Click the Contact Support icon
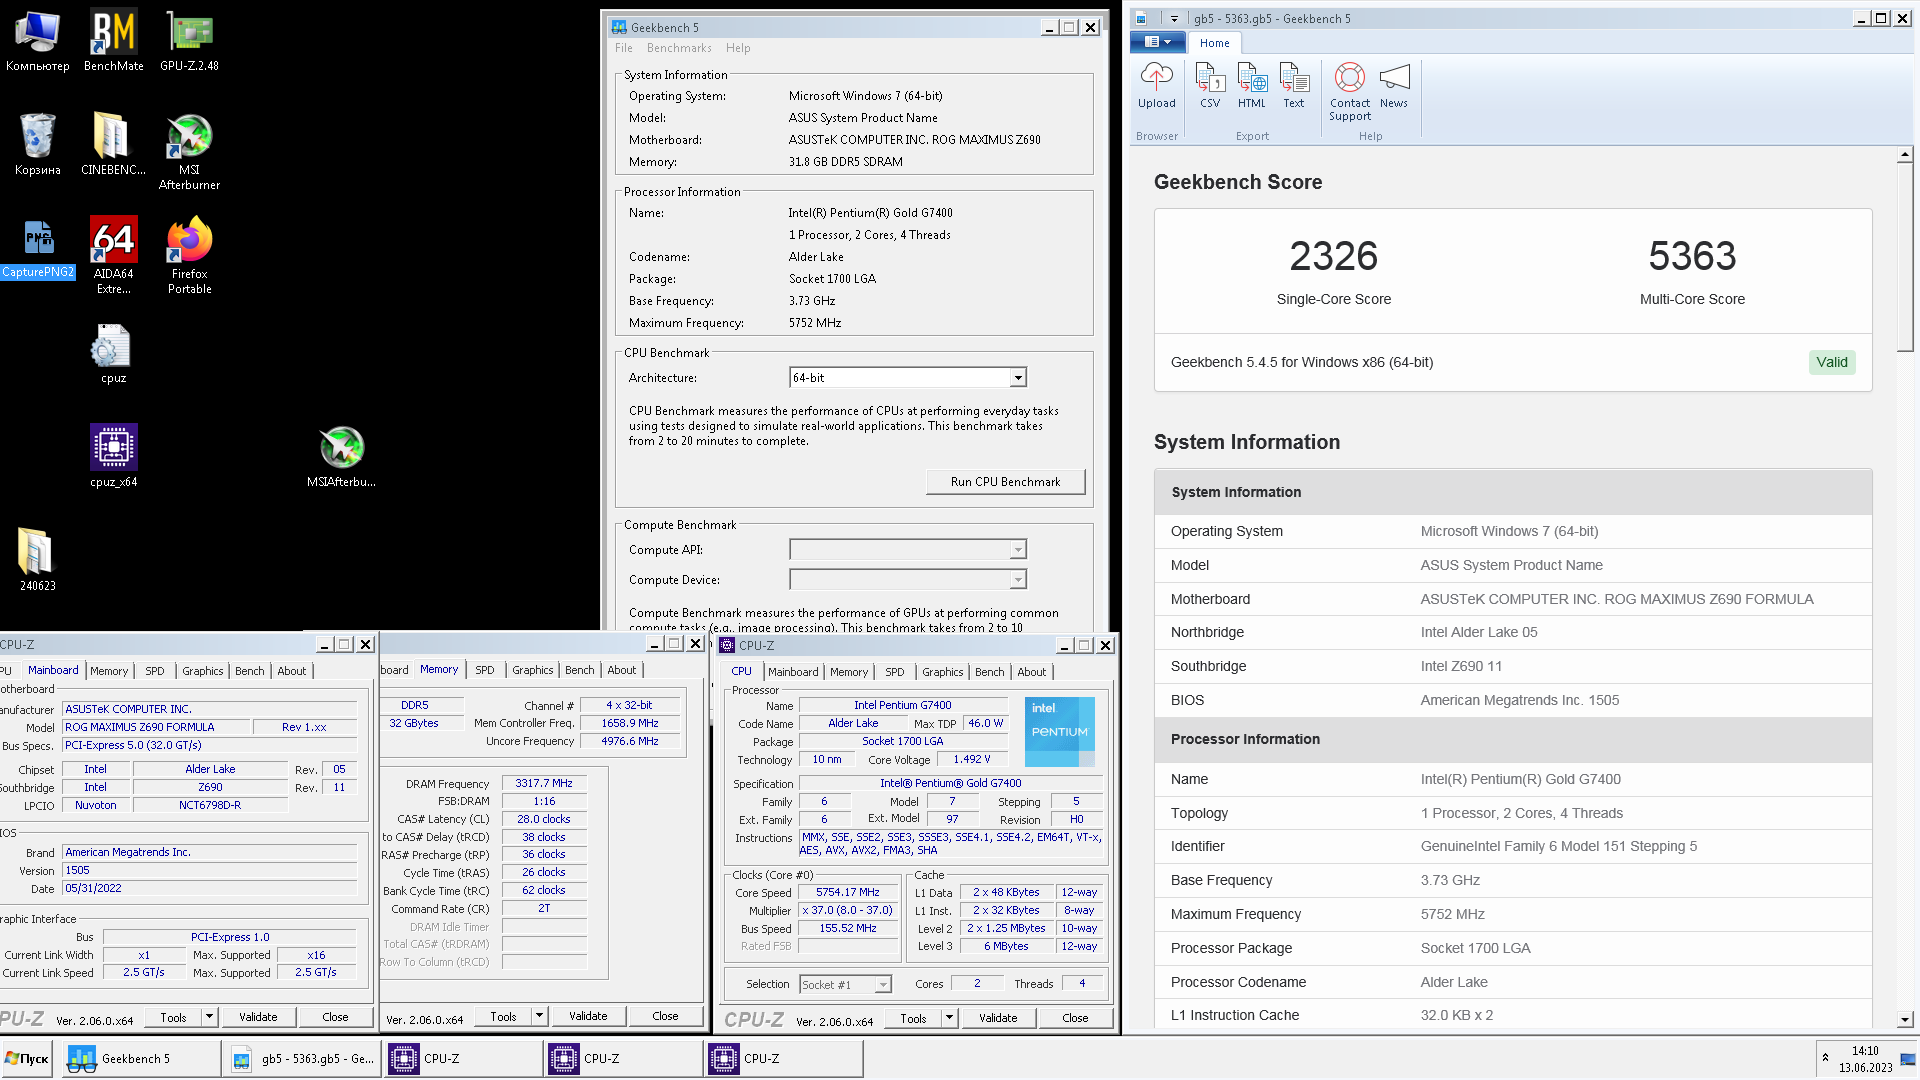This screenshot has width=1920, height=1080. [1350, 92]
